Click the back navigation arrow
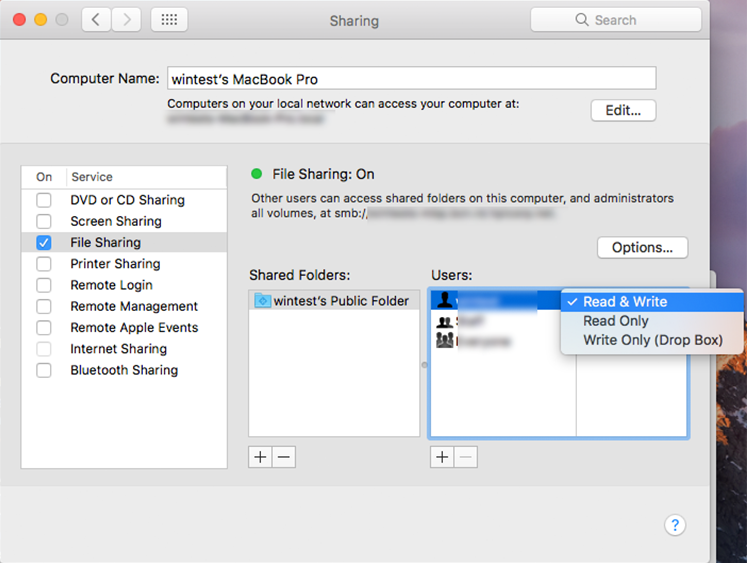 pos(96,20)
